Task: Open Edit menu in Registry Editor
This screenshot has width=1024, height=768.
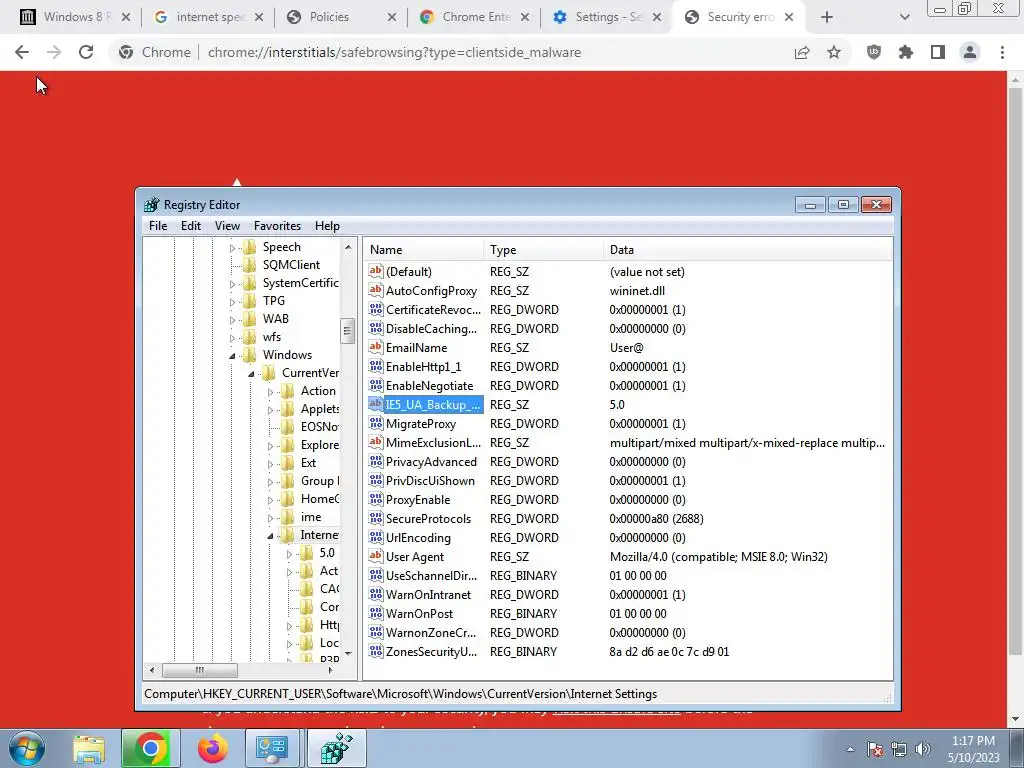Action: (x=191, y=226)
